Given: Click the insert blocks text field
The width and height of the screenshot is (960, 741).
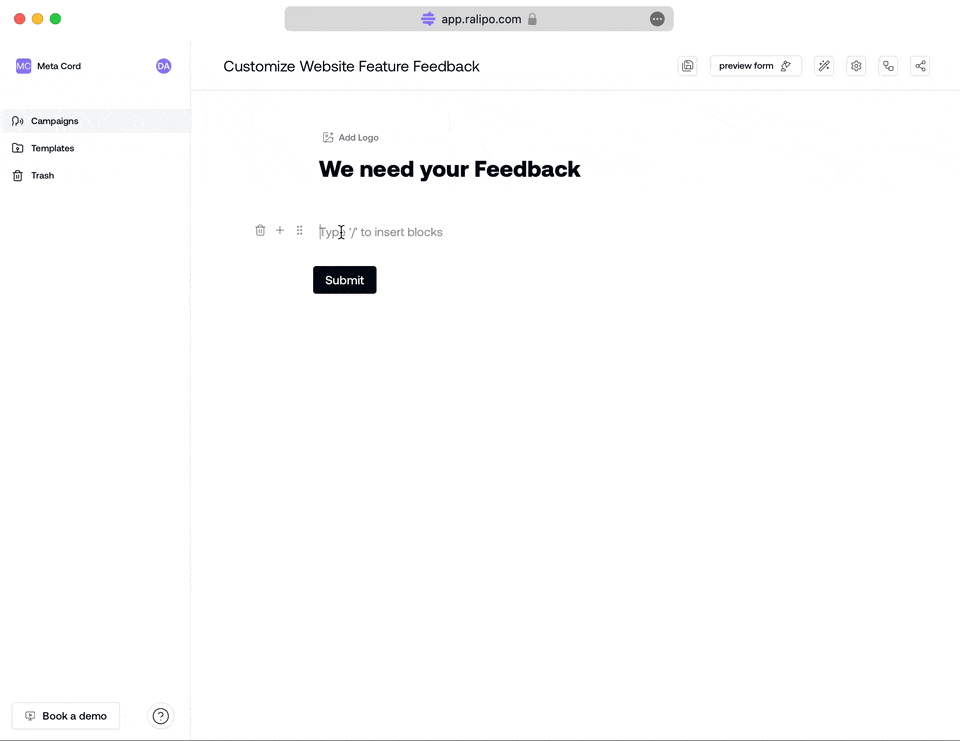Looking at the screenshot, I should [400, 232].
